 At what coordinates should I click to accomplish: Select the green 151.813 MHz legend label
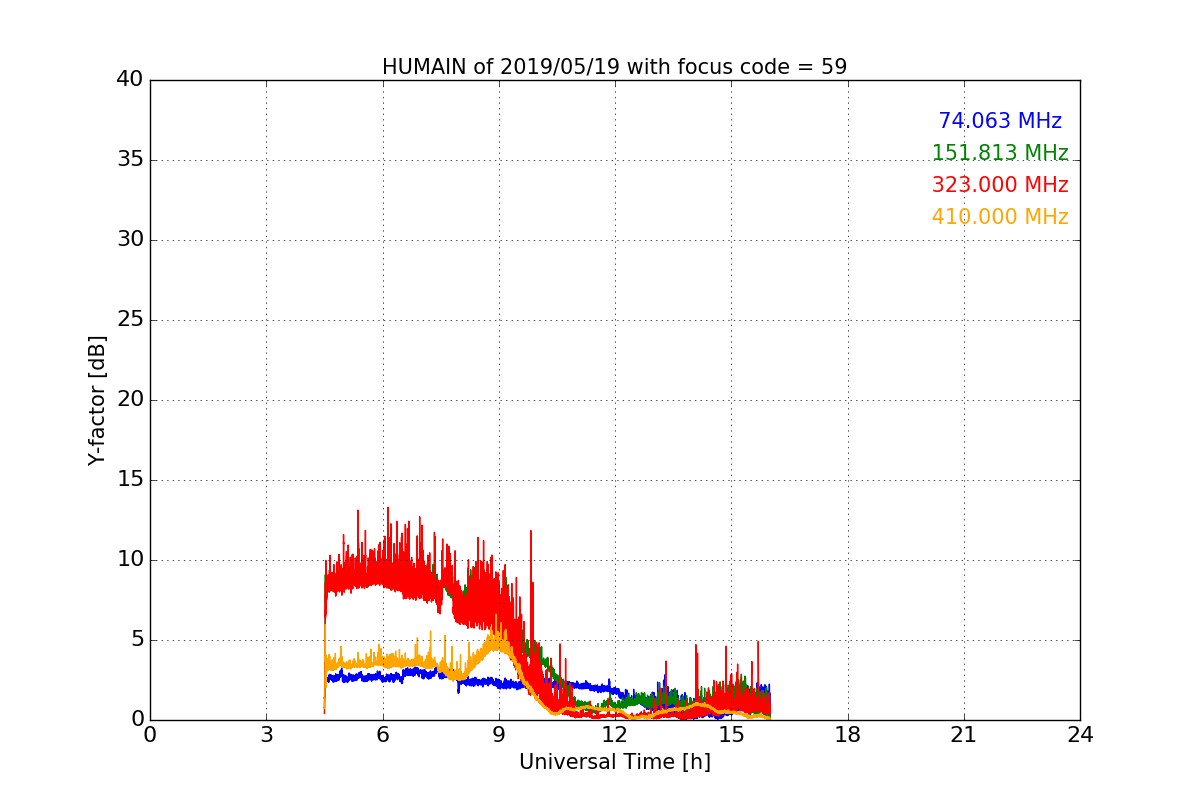[1000, 153]
